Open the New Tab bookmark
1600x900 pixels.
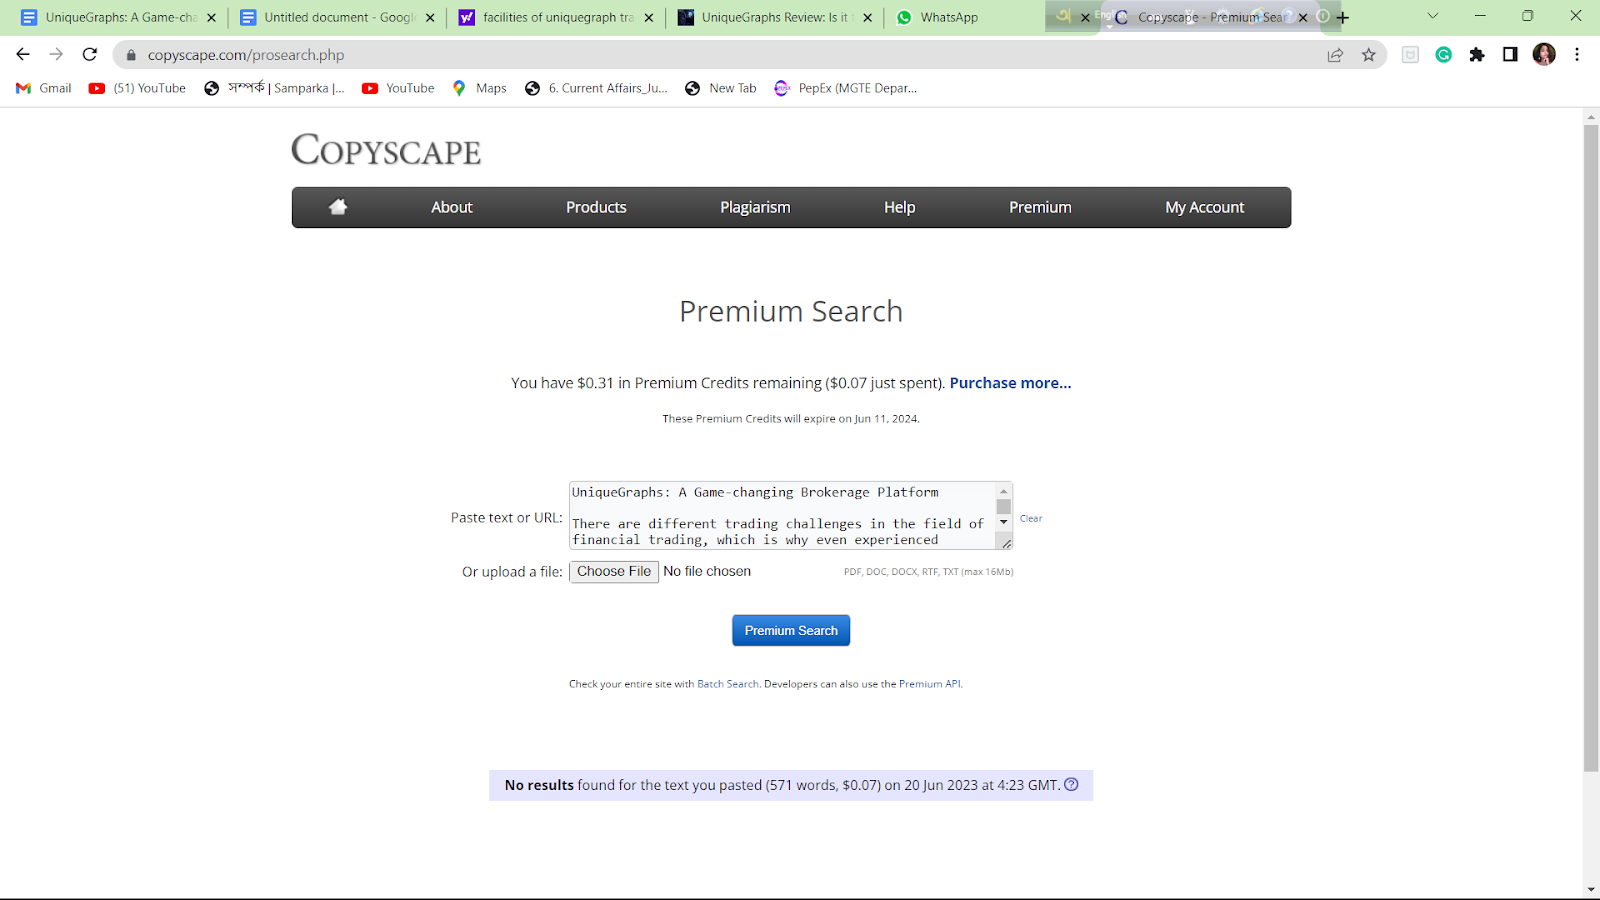coord(721,88)
